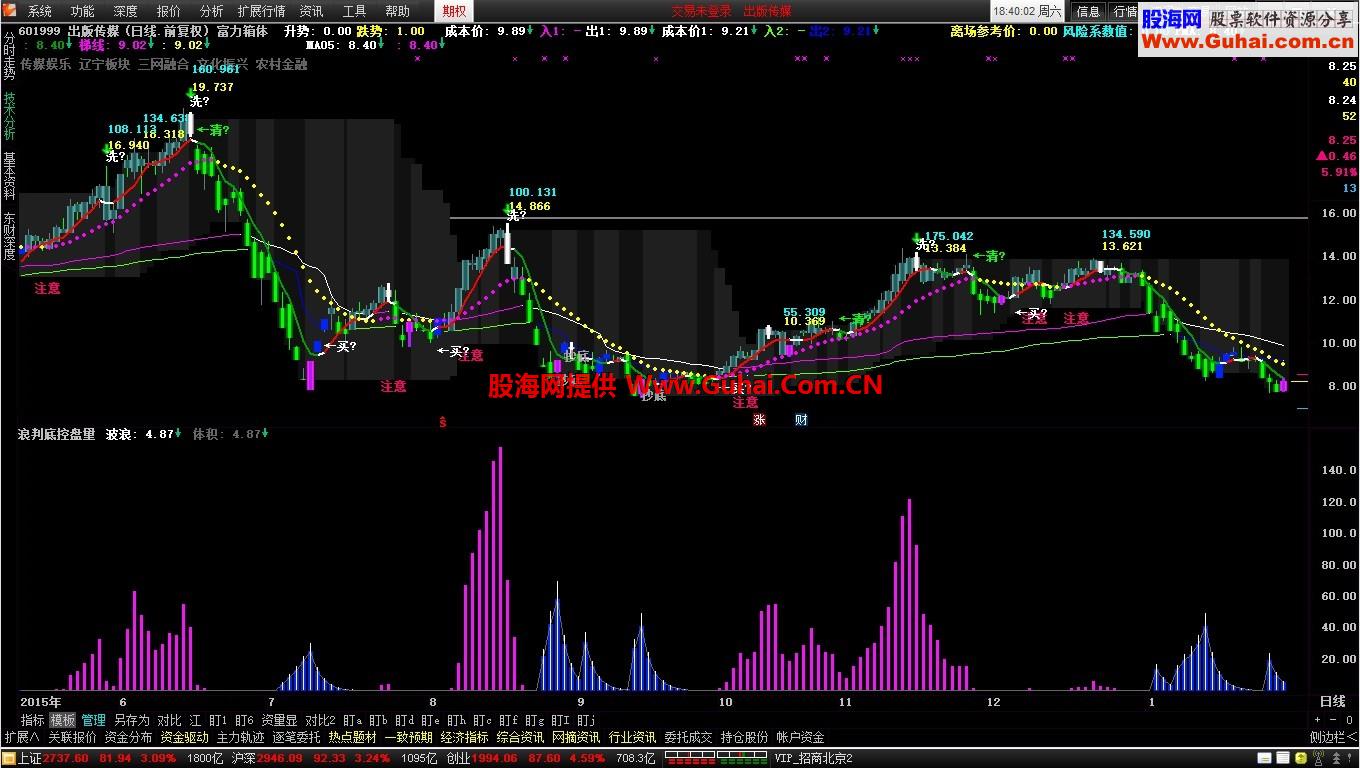The width and height of the screenshot is (1360, 768).
Task: Collapse the 扩展∧ expander at the bottom
Action: coord(22,737)
